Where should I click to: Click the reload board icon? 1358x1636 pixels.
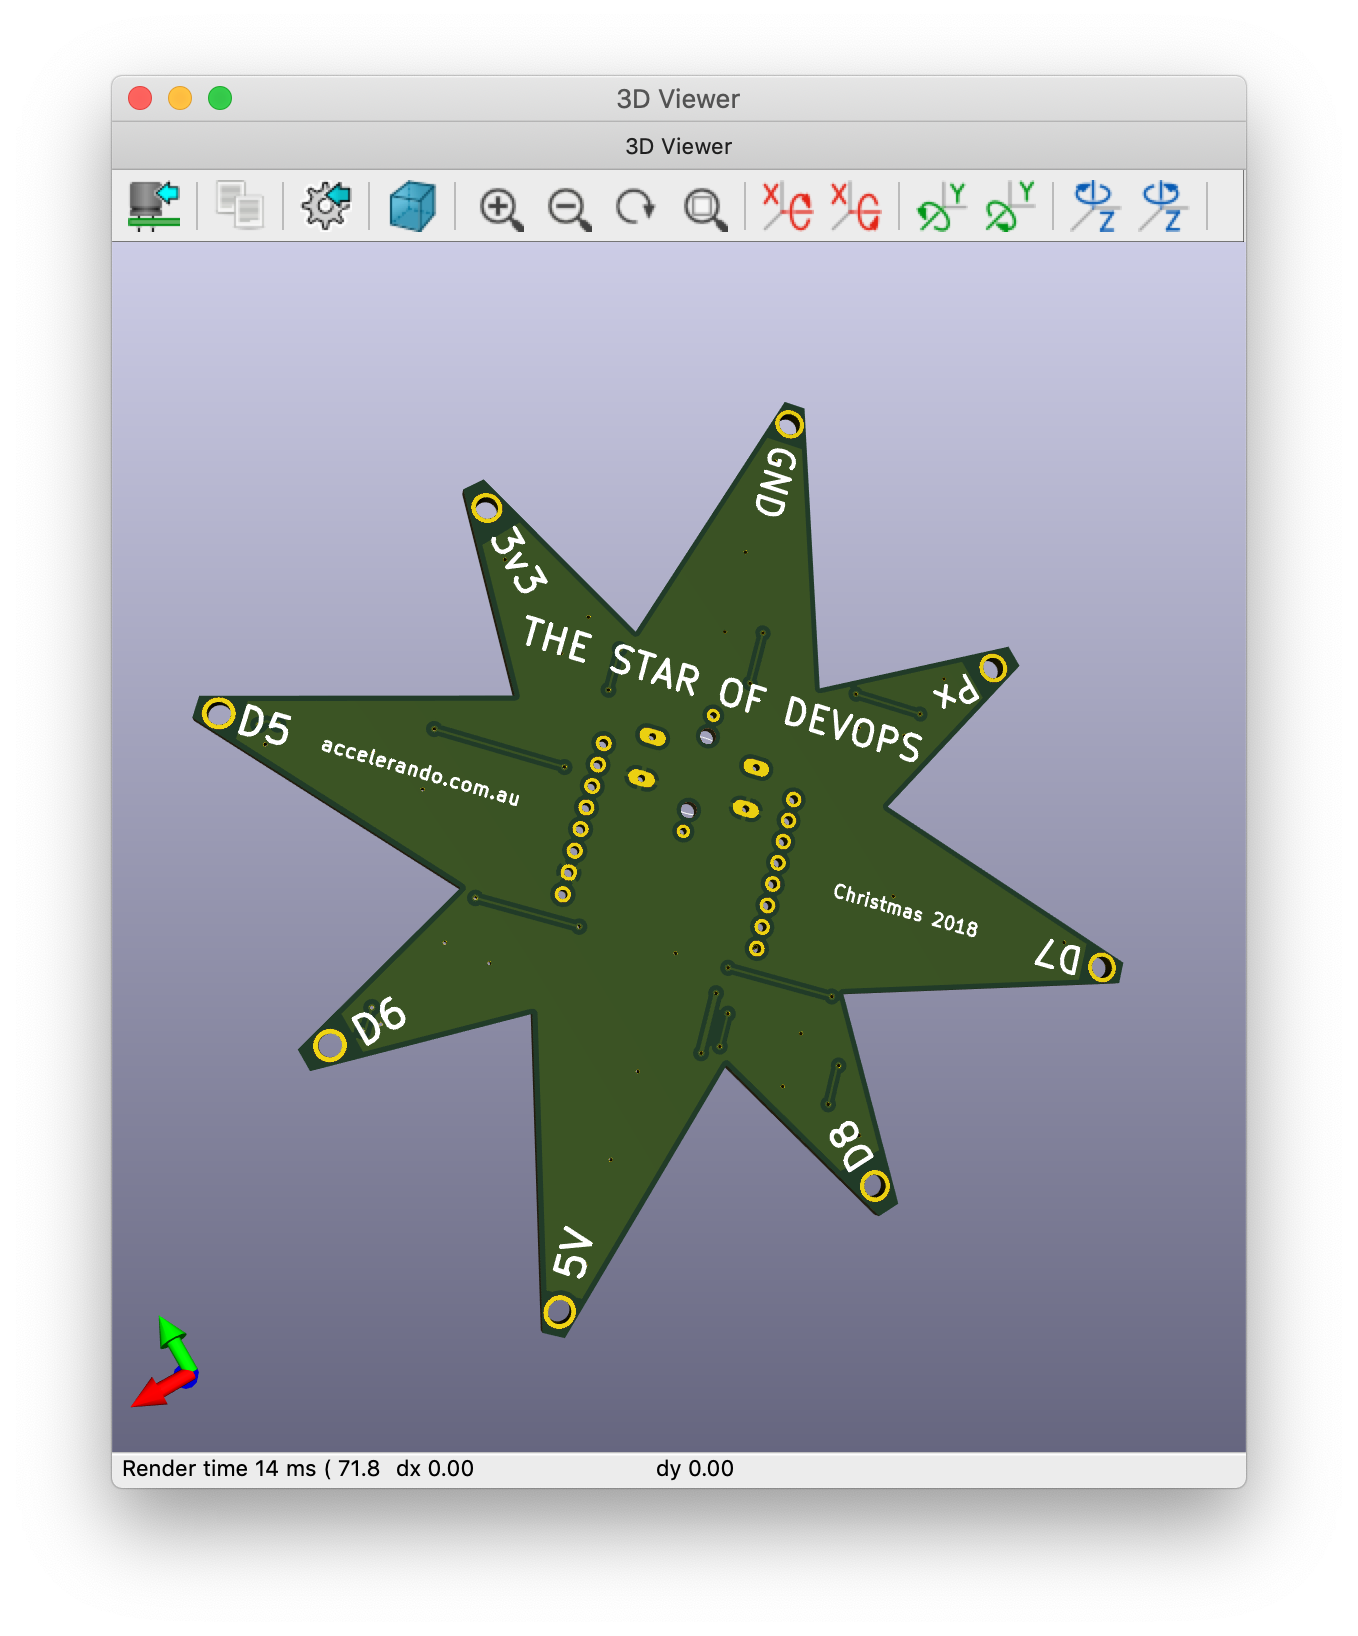(x=154, y=206)
